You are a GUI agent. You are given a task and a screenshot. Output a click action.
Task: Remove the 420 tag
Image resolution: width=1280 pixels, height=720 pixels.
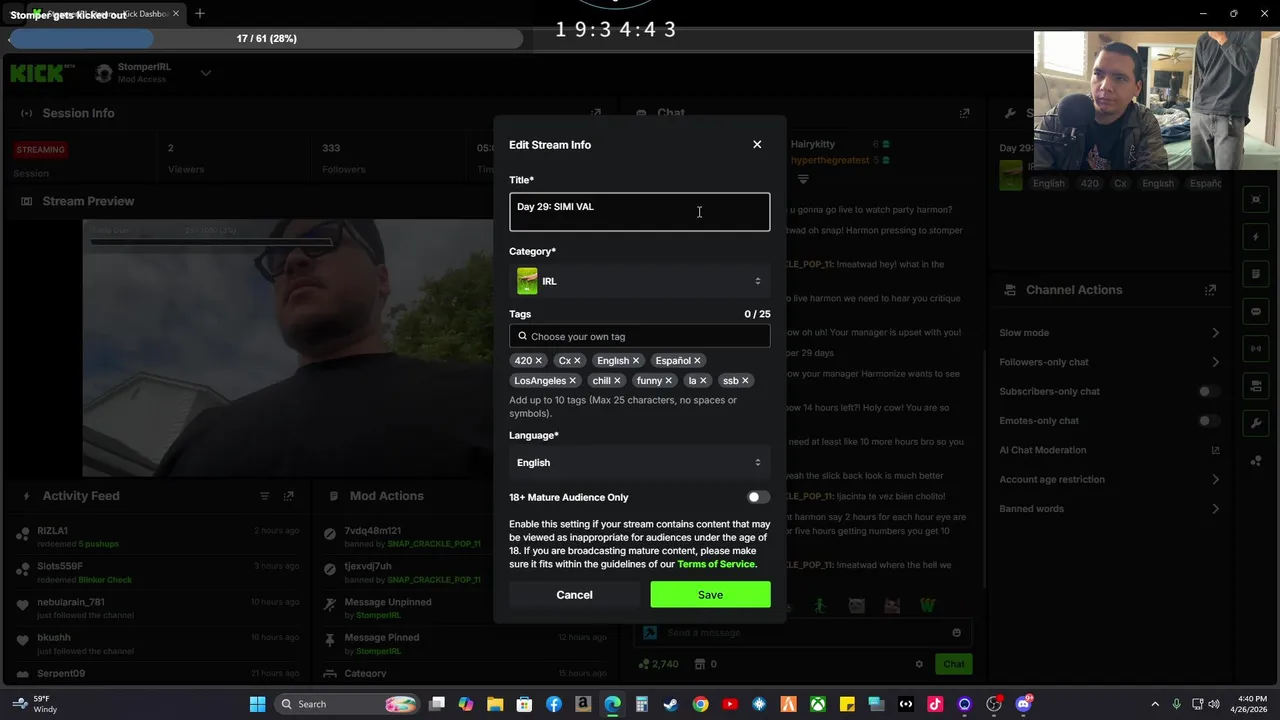point(538,361)
